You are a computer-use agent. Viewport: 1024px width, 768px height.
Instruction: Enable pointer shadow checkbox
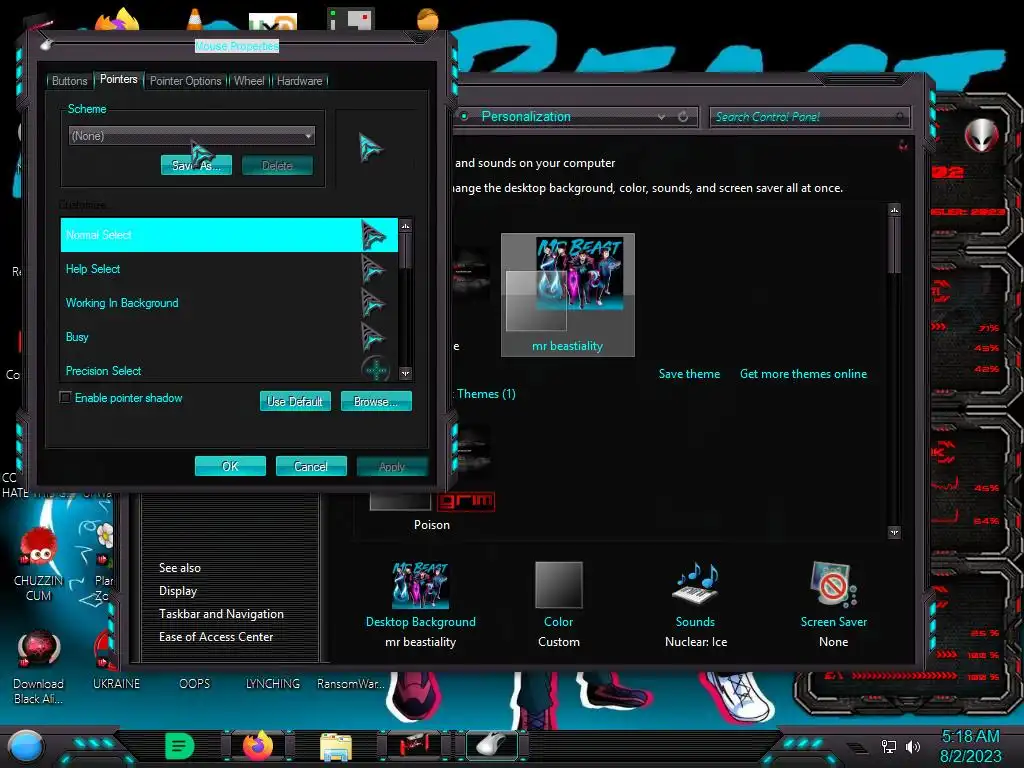pos(65,398)
